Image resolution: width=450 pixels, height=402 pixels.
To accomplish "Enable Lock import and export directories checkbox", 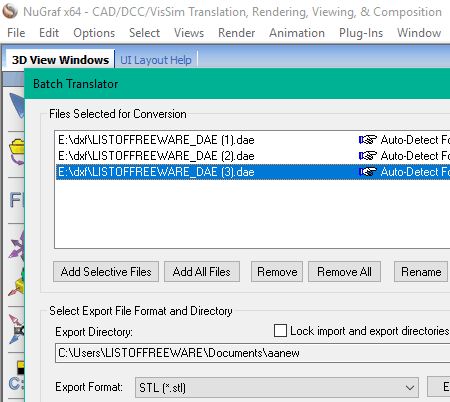I will pos(280,331).
